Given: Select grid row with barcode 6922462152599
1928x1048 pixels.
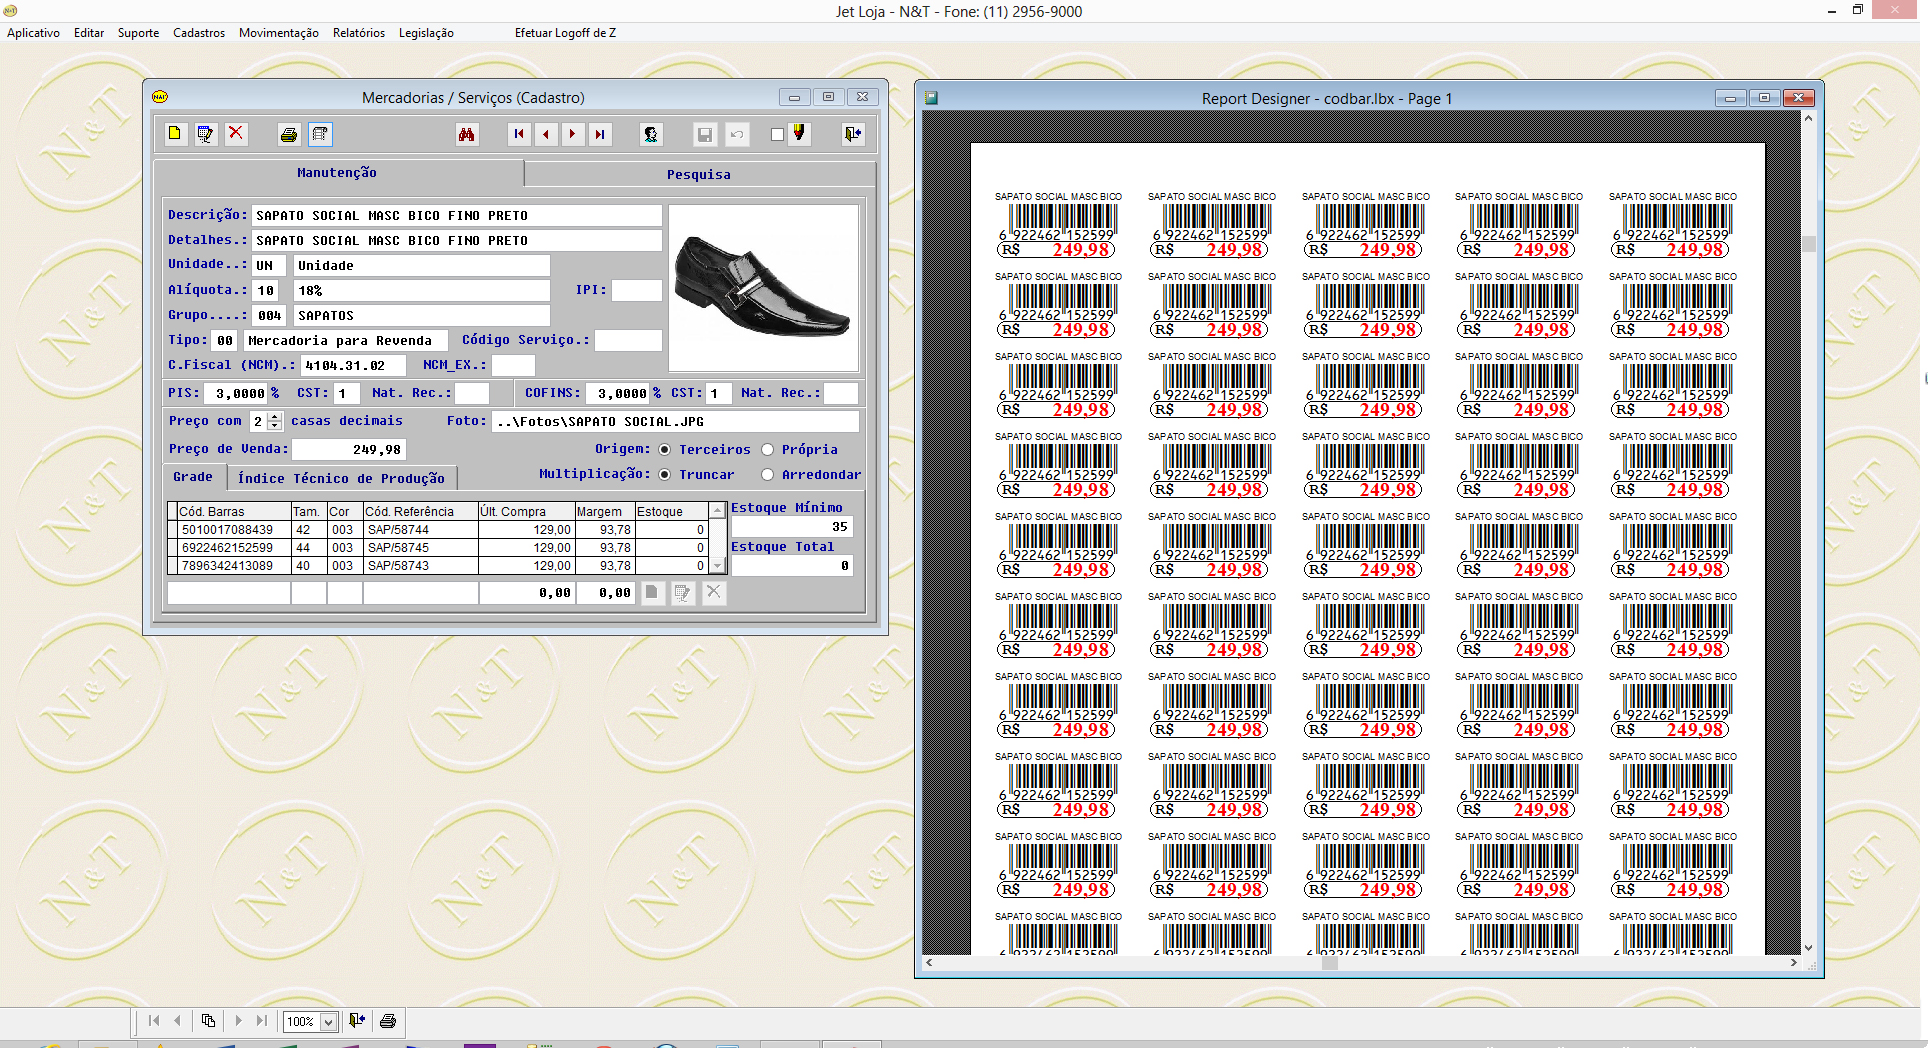Looking at the screenshot, I should tap(439, 548).
